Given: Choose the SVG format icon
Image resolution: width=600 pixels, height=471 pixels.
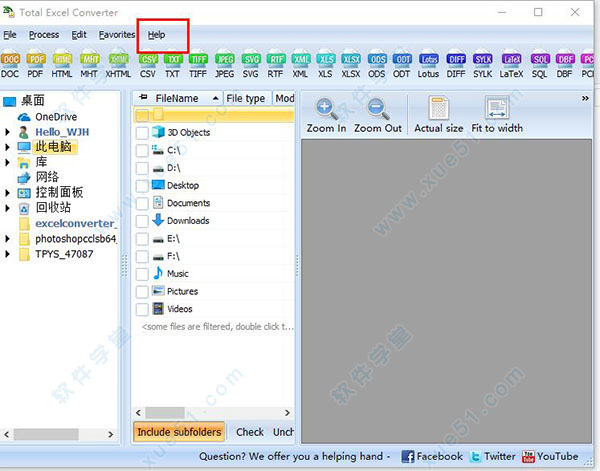Looking at the screenshot, I should pyautogui.click(x=251, y=65).
